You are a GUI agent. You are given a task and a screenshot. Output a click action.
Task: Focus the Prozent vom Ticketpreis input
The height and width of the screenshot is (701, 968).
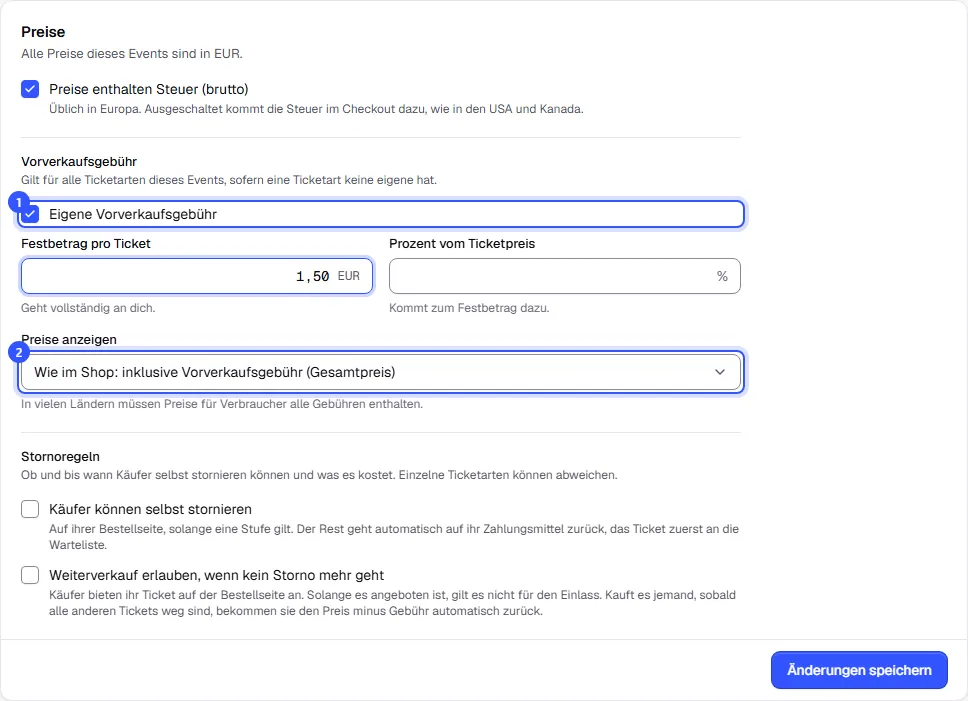click(565, 276)
